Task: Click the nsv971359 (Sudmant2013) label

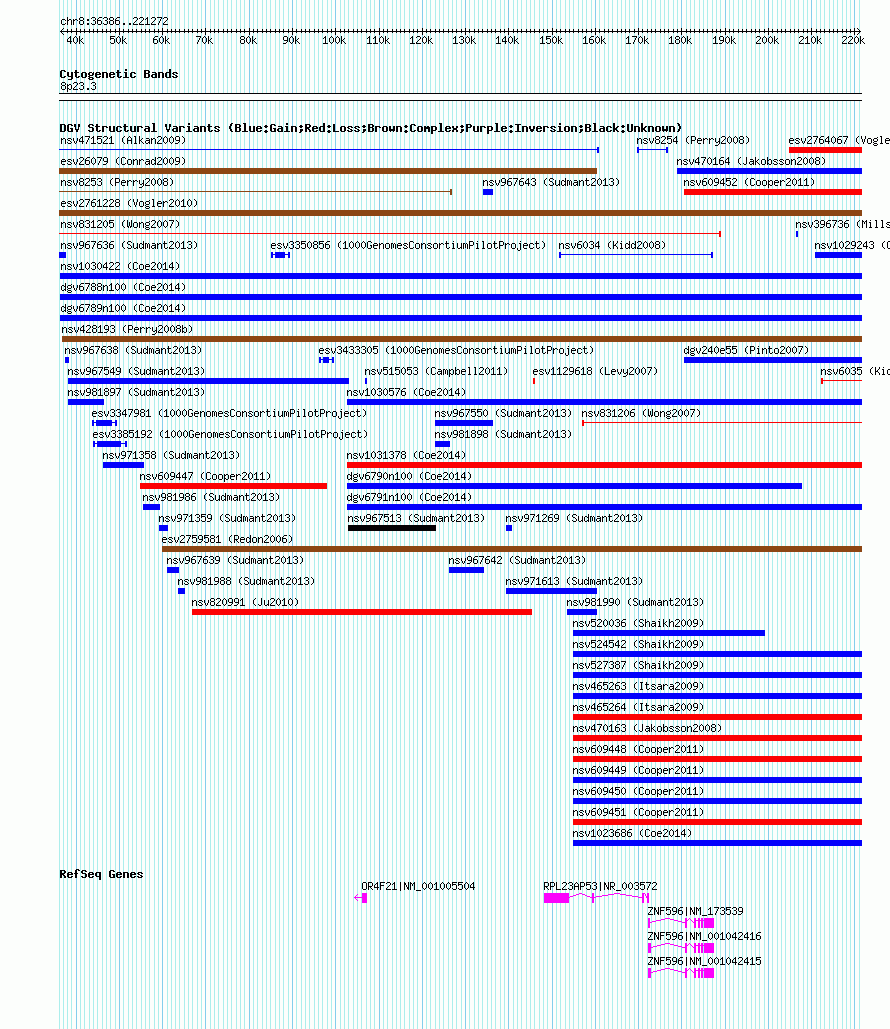Action: tap(227, 518)
